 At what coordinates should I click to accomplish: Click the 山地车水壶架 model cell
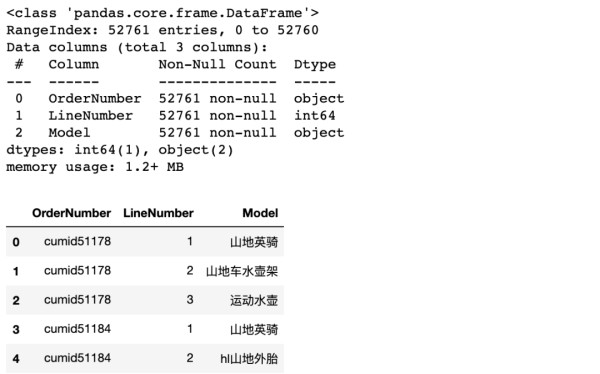pyautogui.click(x=242, y=271)
